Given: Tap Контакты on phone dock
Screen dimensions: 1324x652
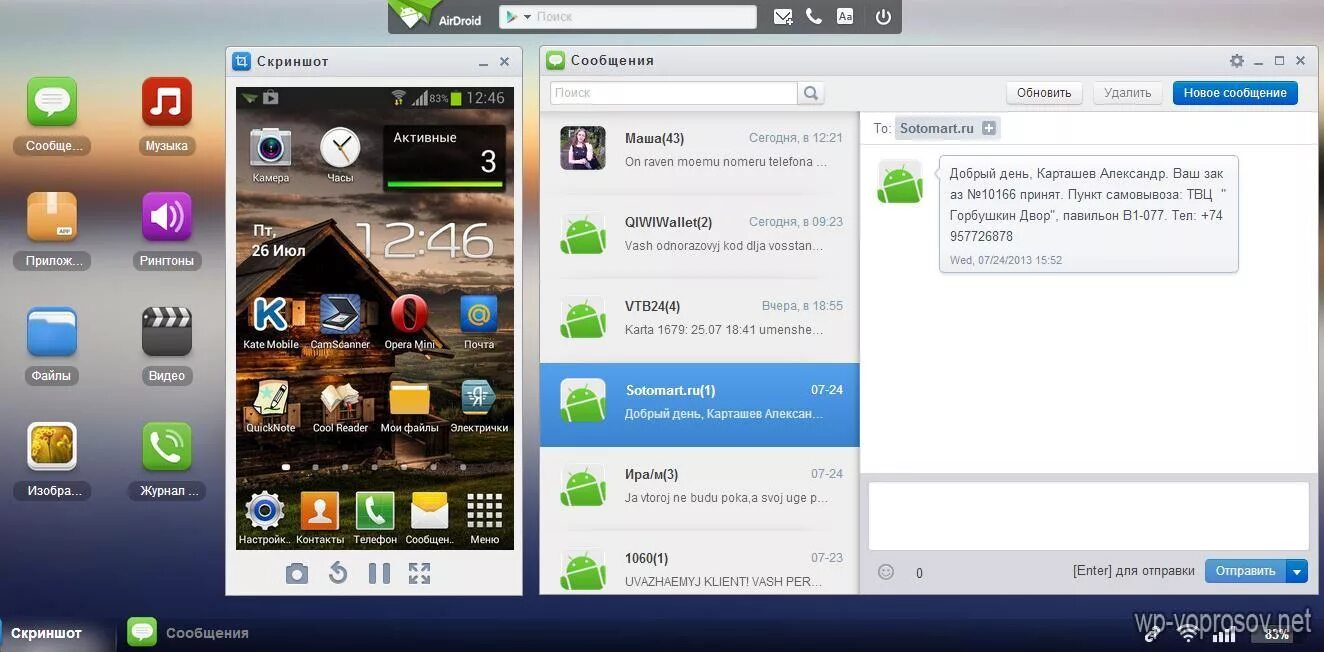Looking at the screenshot, I should coord(320,518).
